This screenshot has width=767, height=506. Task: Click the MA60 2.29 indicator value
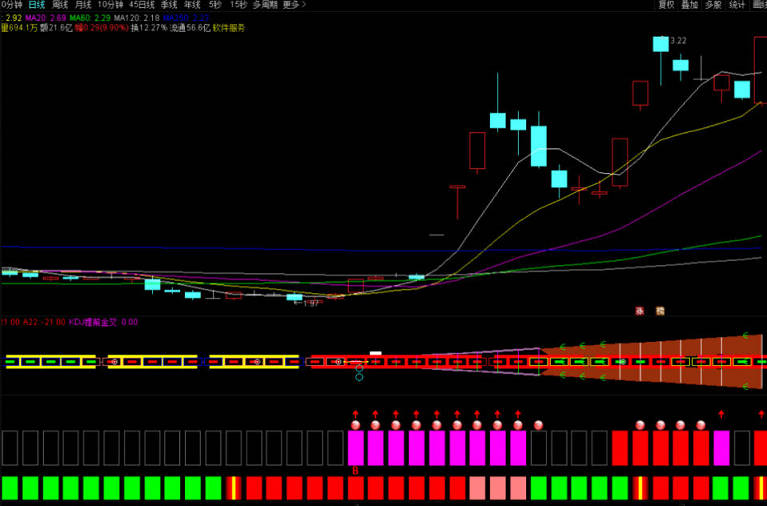tap(90, 18)
